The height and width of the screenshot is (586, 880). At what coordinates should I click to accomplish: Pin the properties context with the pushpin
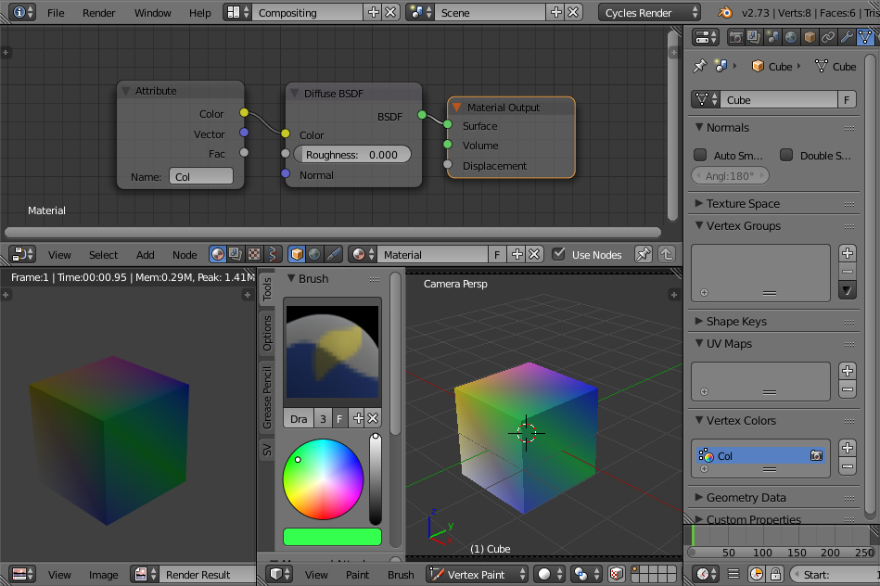click(x=700, y=66)
